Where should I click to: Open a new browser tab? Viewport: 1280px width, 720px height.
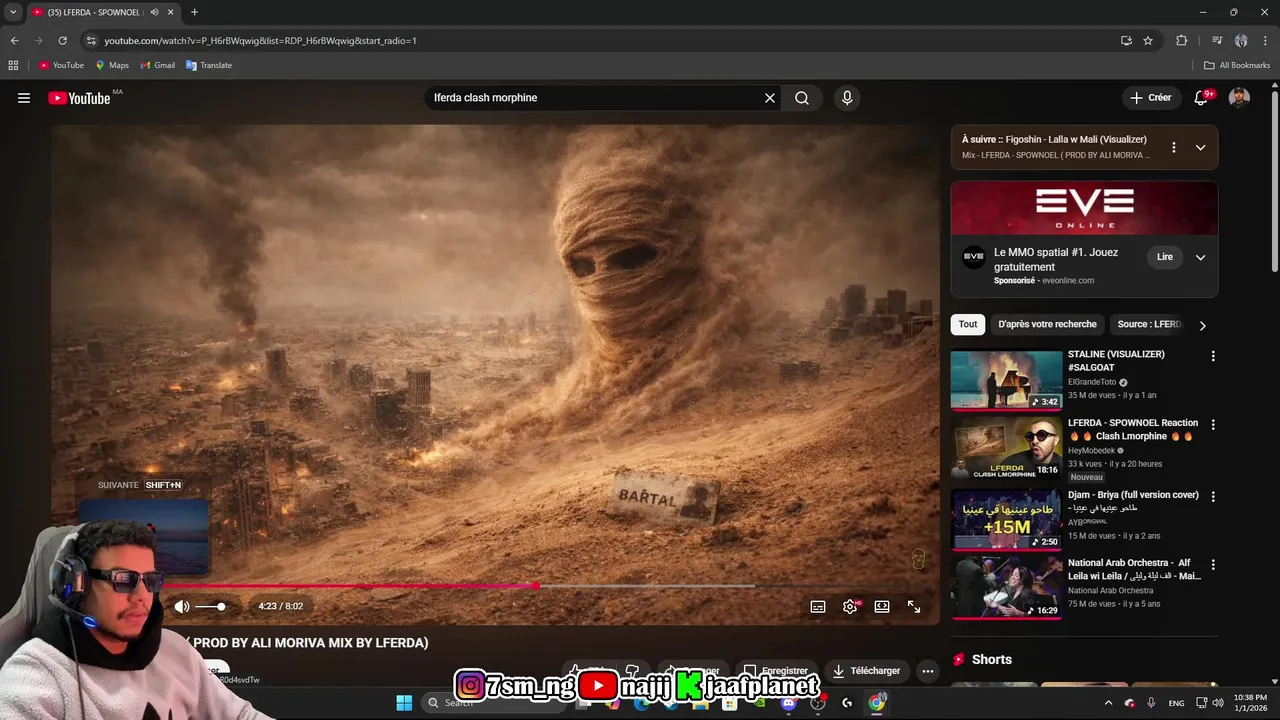pyautogui.click(x=194, y=12)
